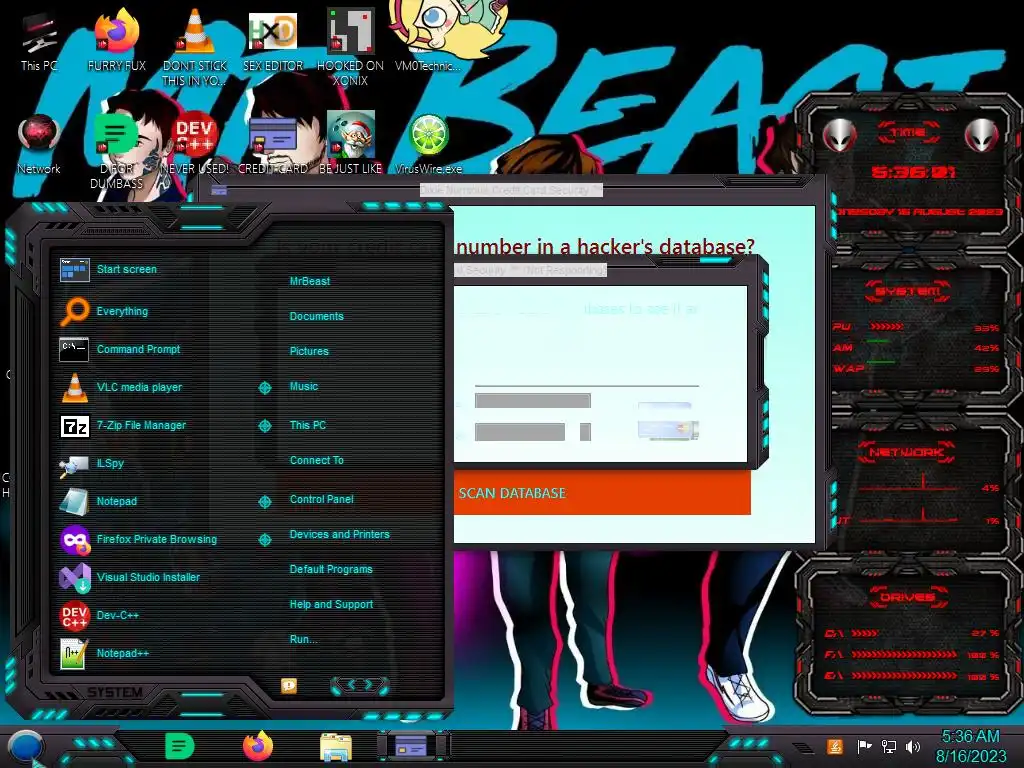Open File Explorer from the taskbar
1024x768 pixels.
[336, 747]
